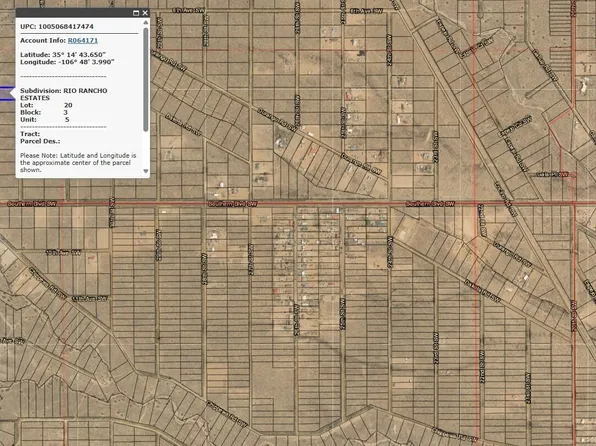This screenshot has width=596, height=446.
Task: Click the popup vertical scrollbar thumb
Action: point(146,79)
